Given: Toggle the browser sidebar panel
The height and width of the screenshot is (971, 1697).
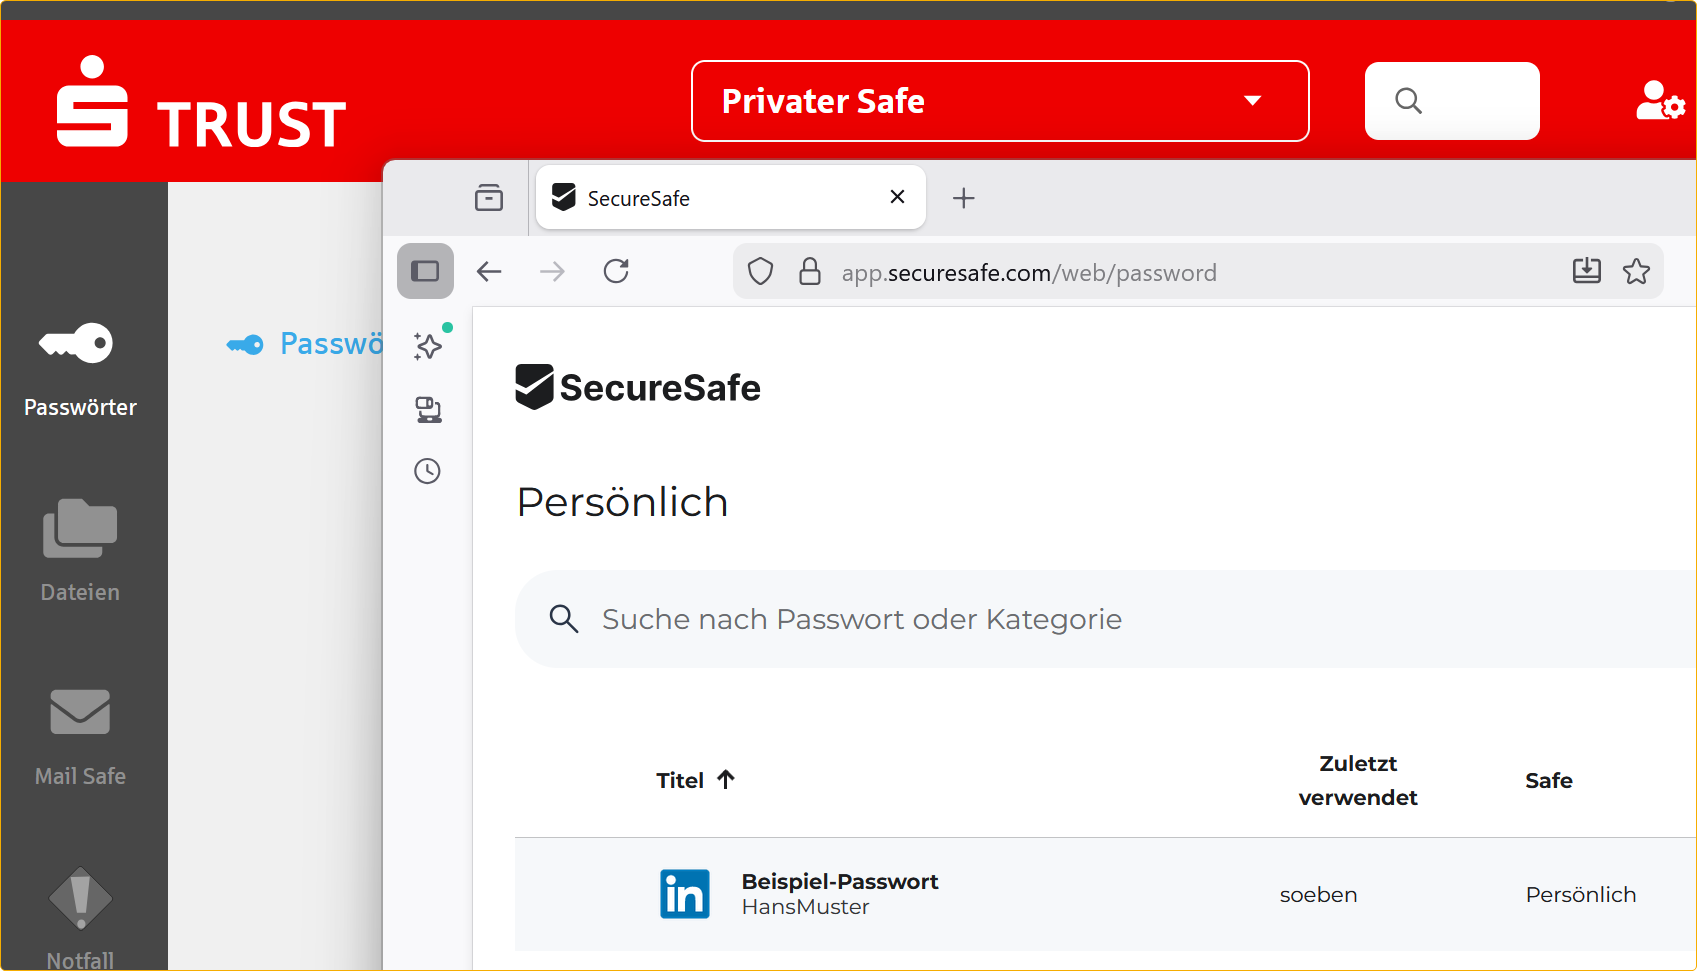Looking at the screenshot, I should point(425,271).
